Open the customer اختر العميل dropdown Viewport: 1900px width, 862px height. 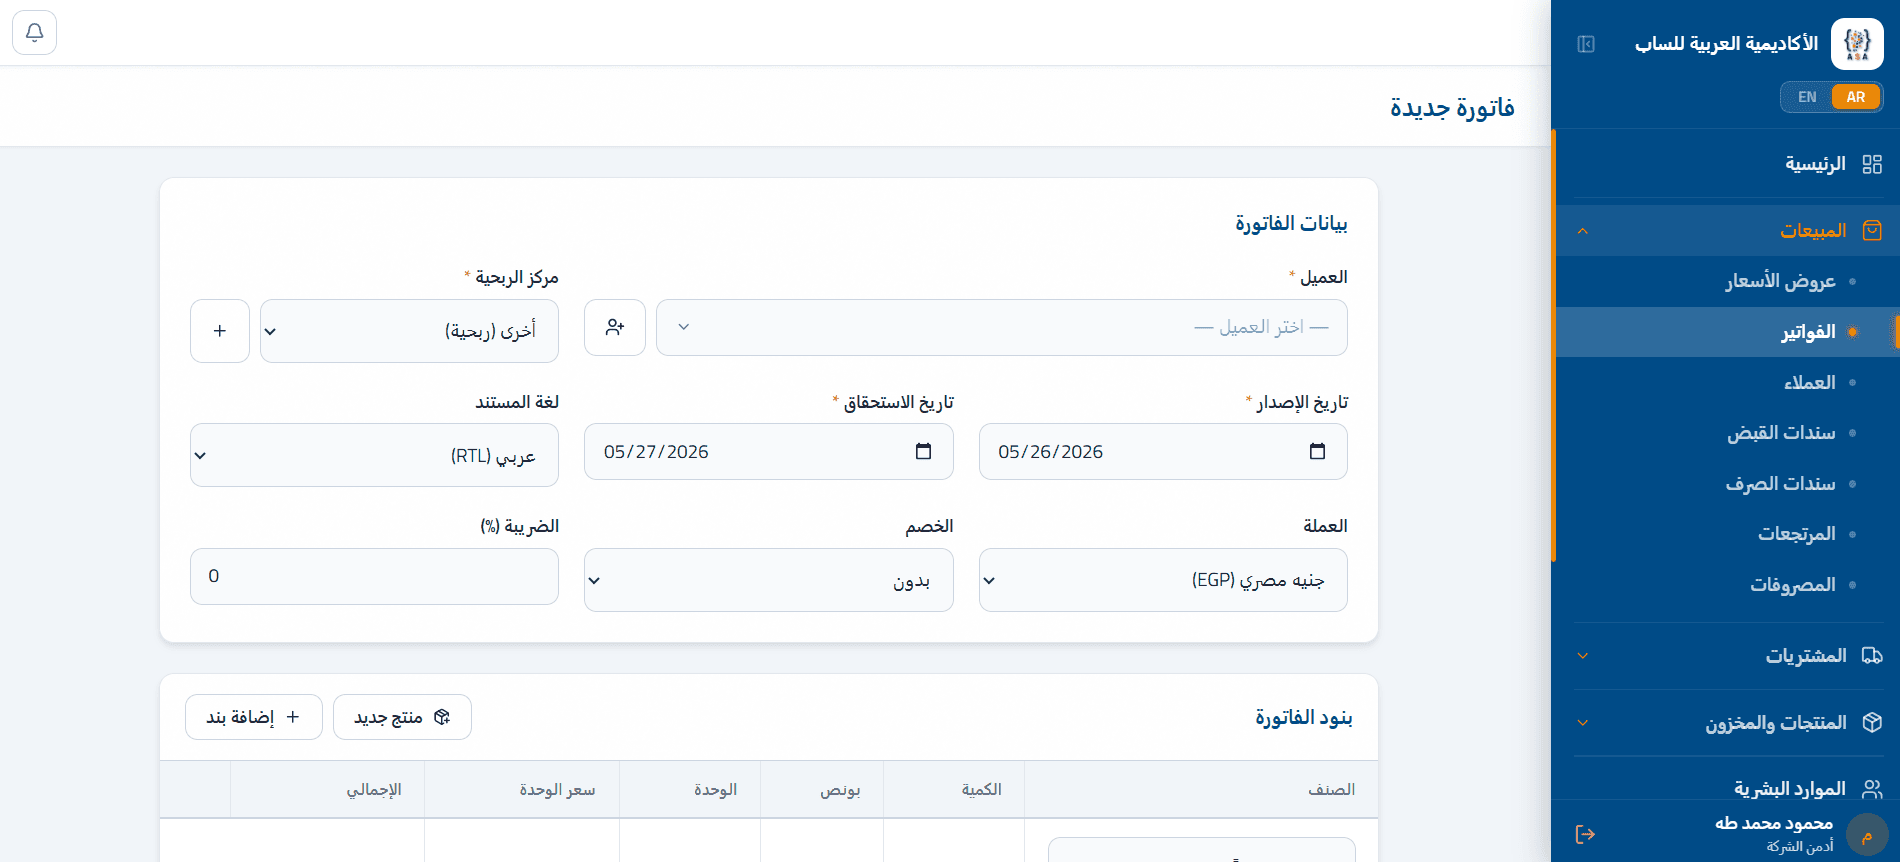tap(1002, 327)
